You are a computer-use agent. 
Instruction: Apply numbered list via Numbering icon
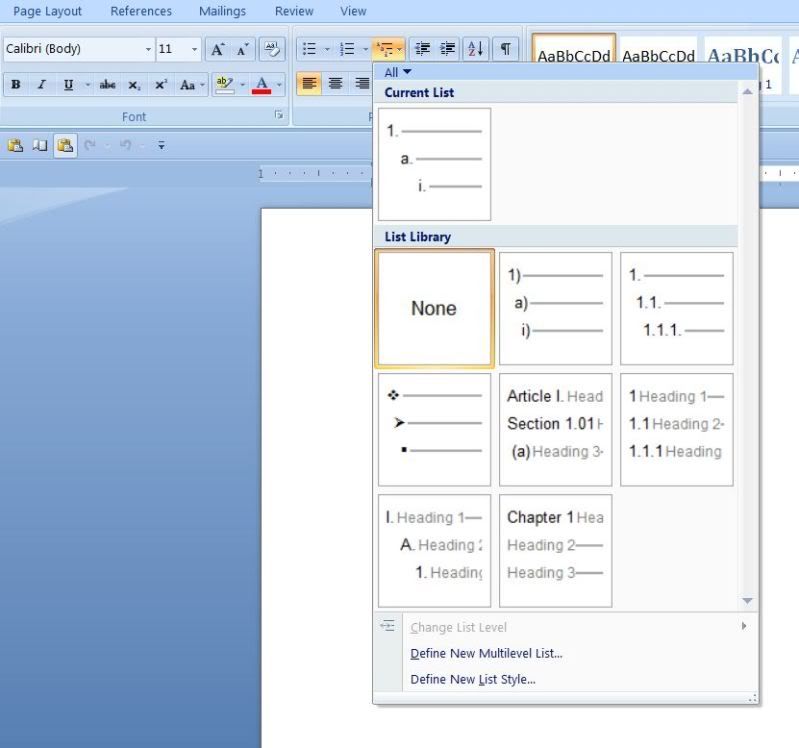tap(348, 49)
